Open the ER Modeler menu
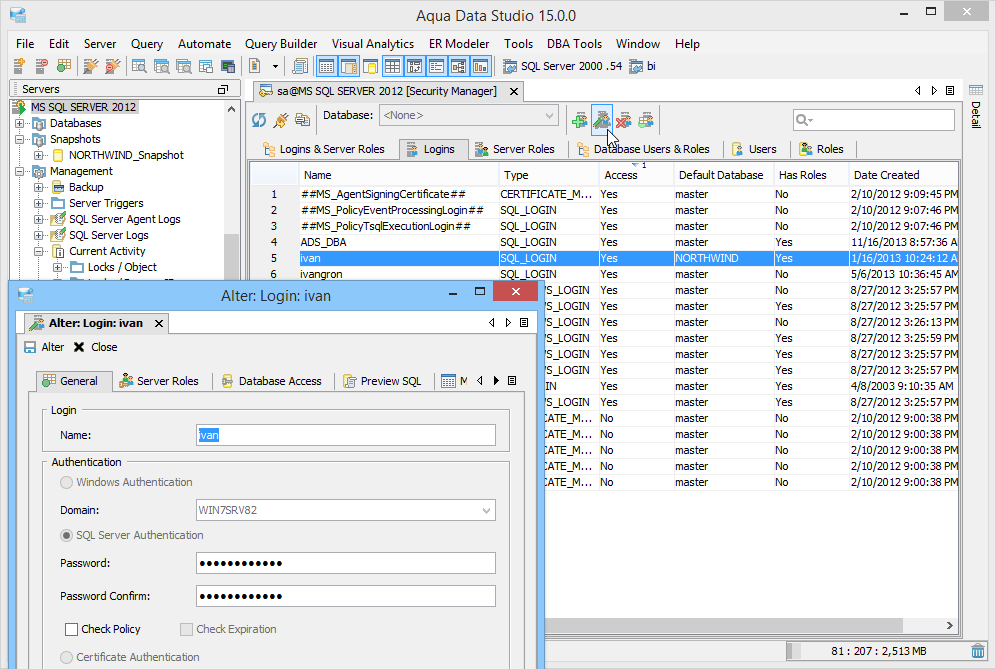 pos(459,44)
